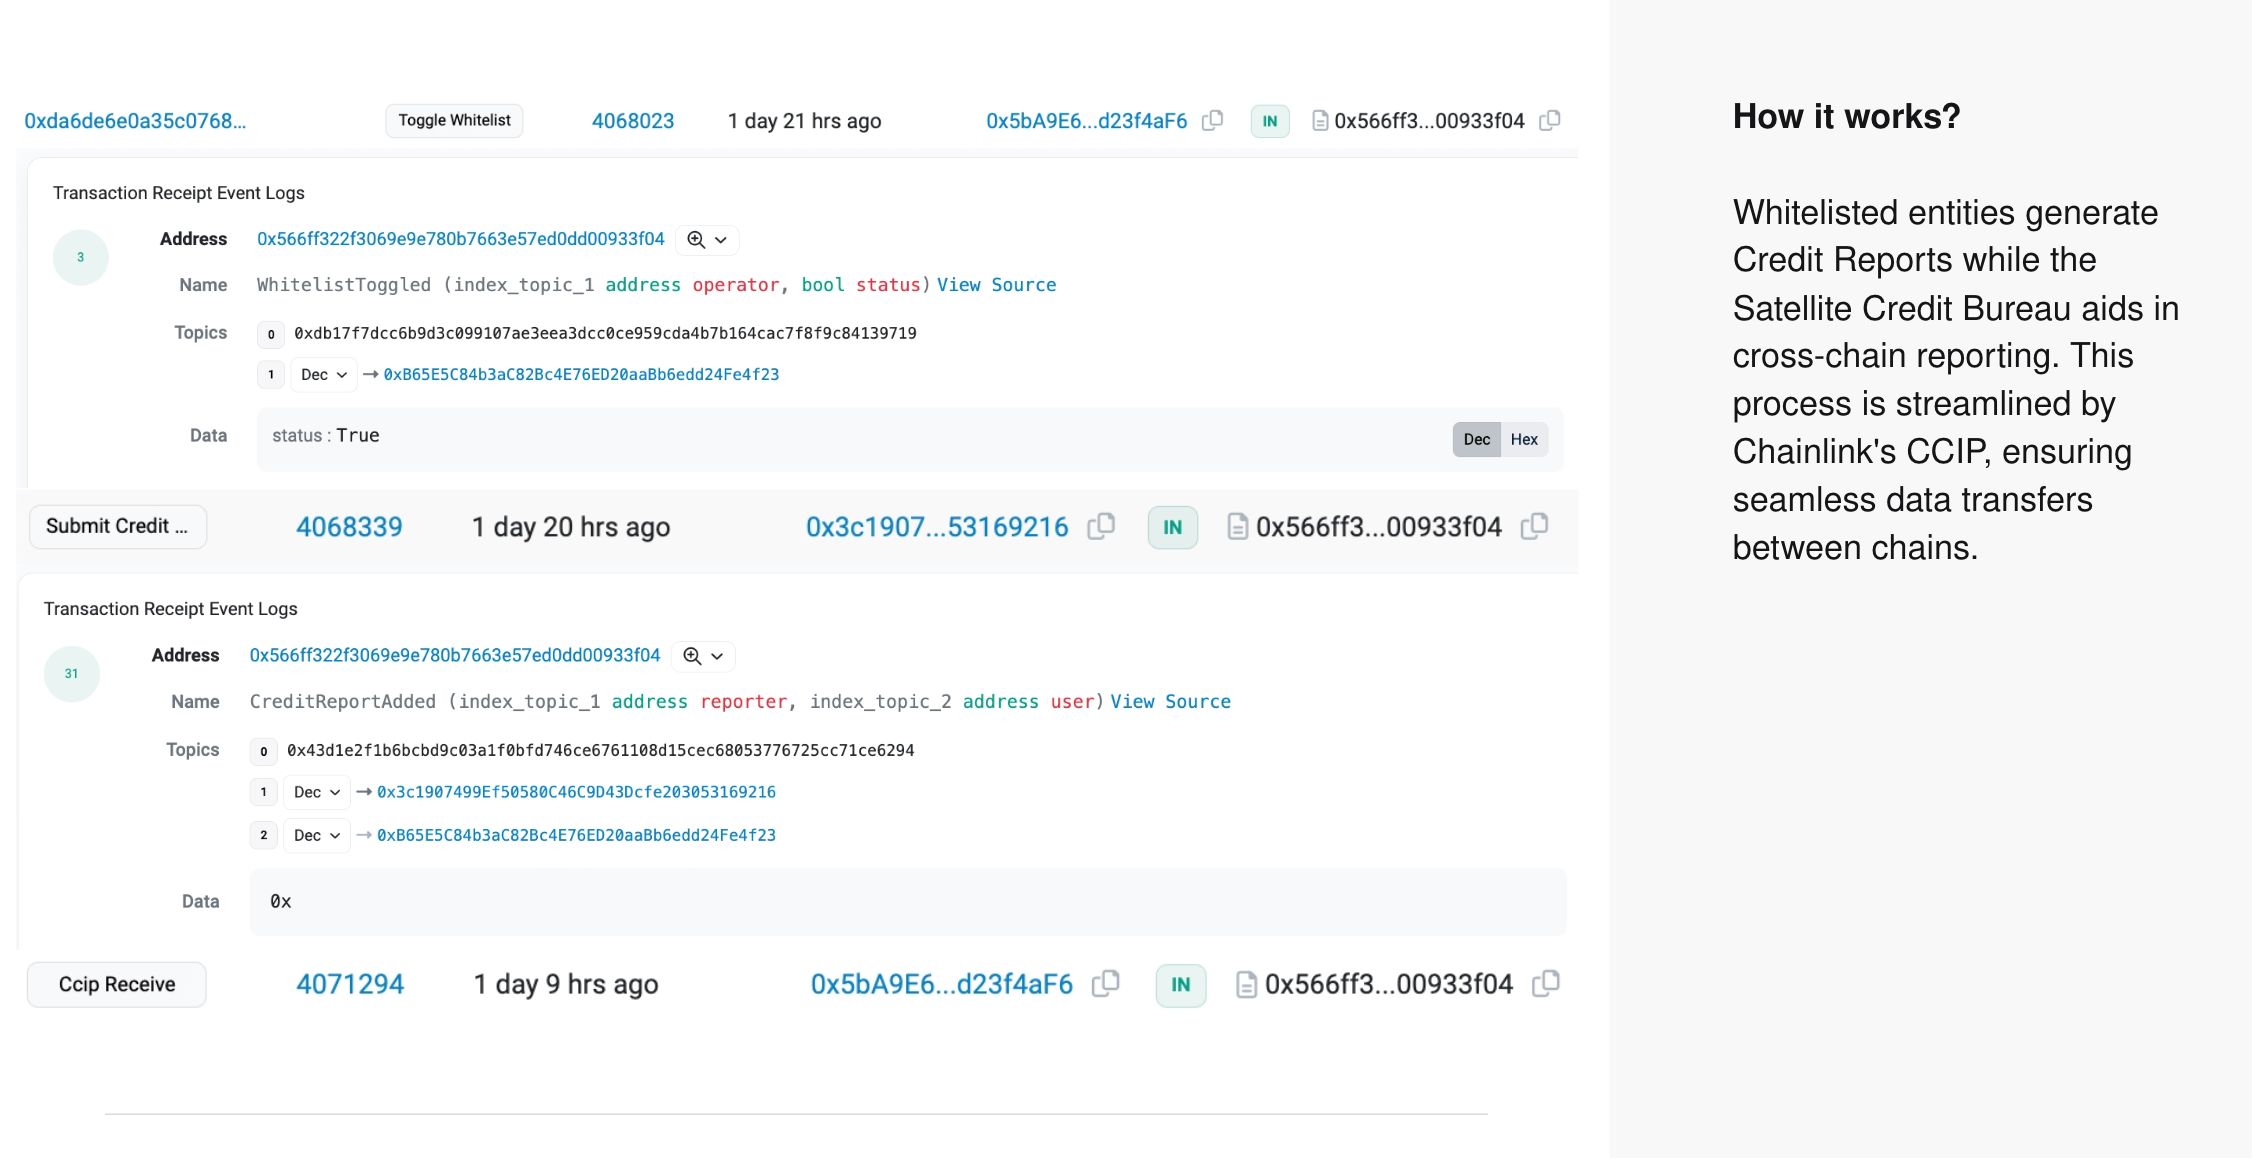Click the 'How it works?' heading
Image resolution: width=2252 pixels, height=1158 pixels.
1846,117
